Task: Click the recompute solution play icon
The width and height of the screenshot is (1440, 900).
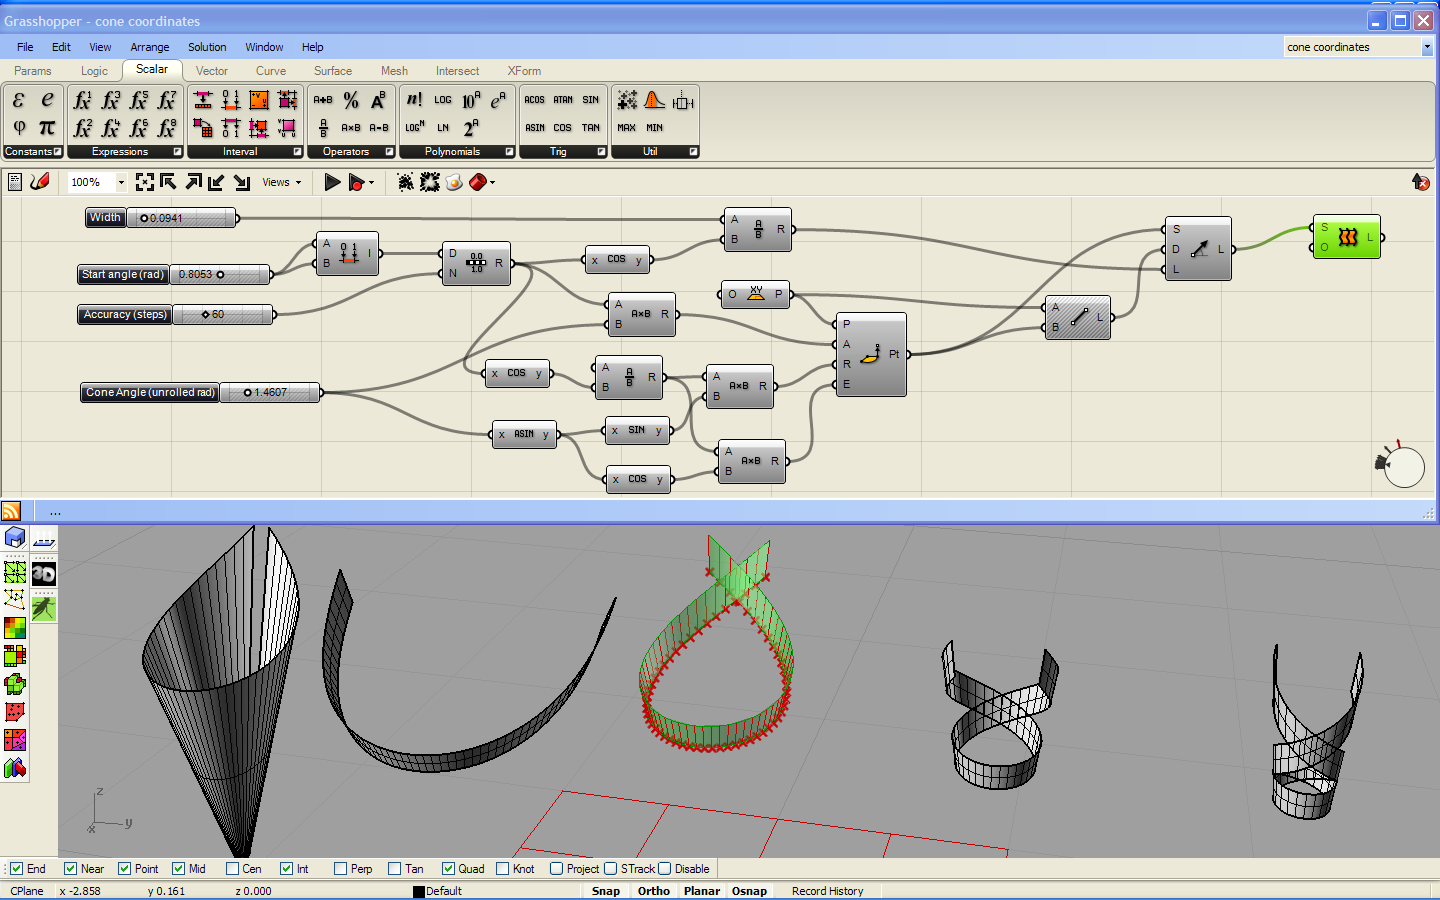Action: pyautogui.click(x=332, y=182)
